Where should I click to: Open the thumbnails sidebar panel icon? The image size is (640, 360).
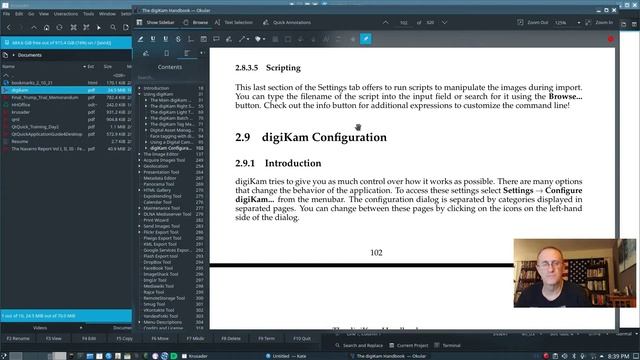click(167, 53)
